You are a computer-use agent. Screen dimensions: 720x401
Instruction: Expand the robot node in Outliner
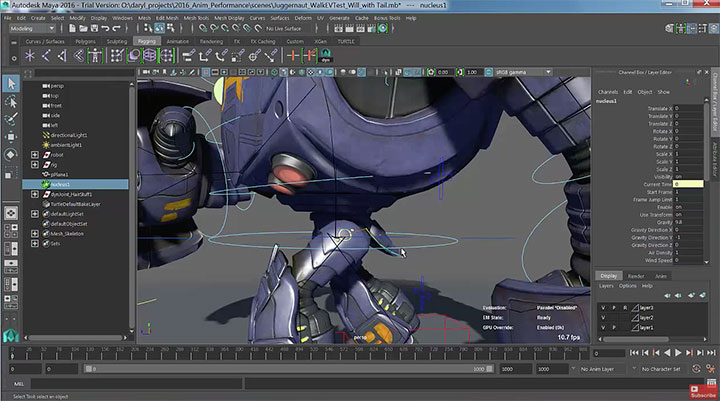(35, 155)
